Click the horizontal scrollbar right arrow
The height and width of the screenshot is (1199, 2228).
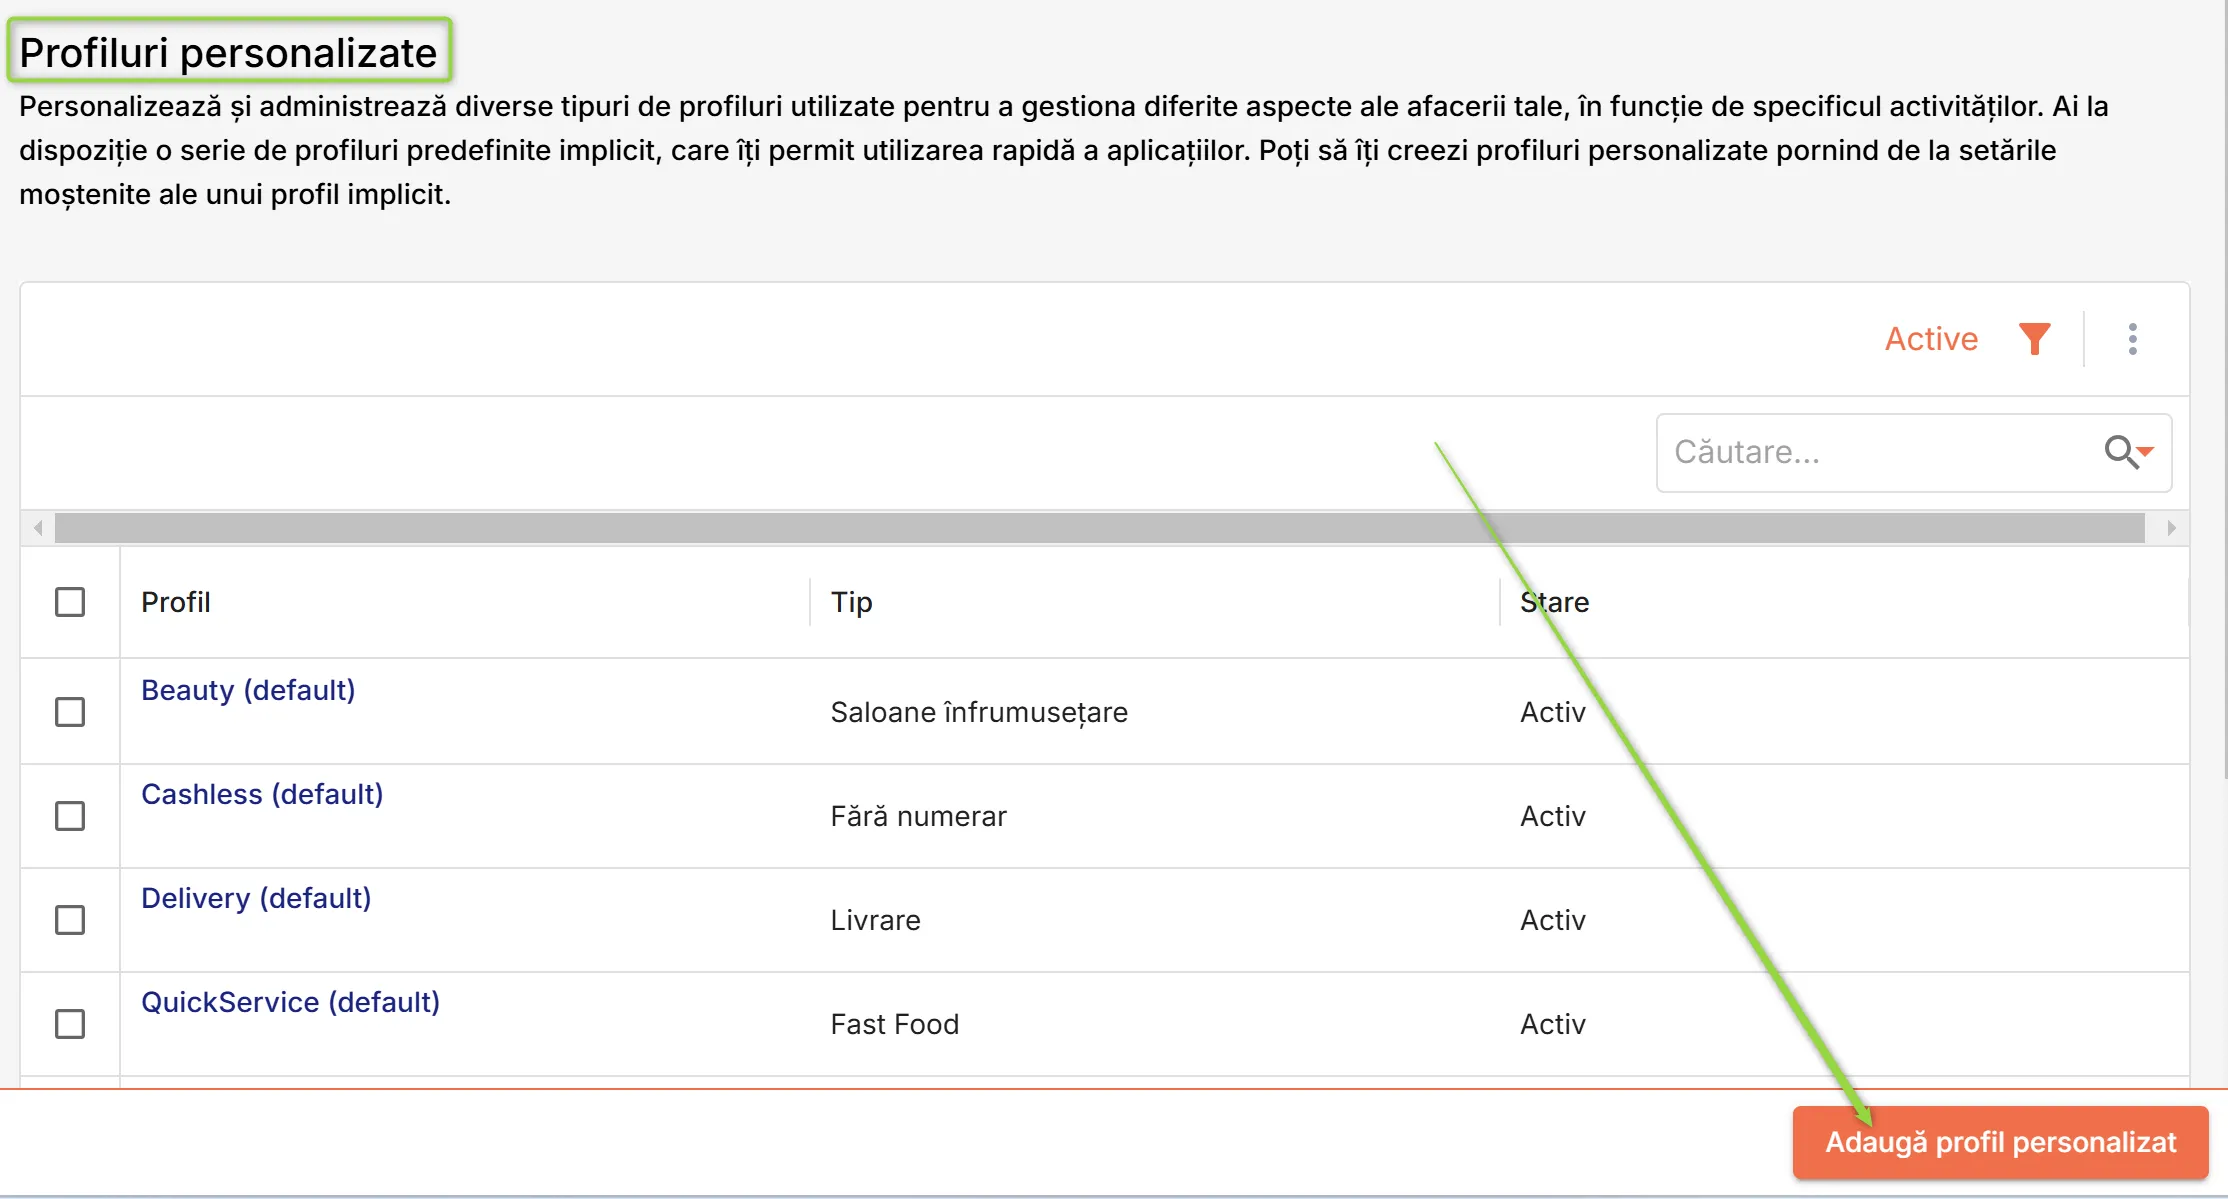(2171, 528)
